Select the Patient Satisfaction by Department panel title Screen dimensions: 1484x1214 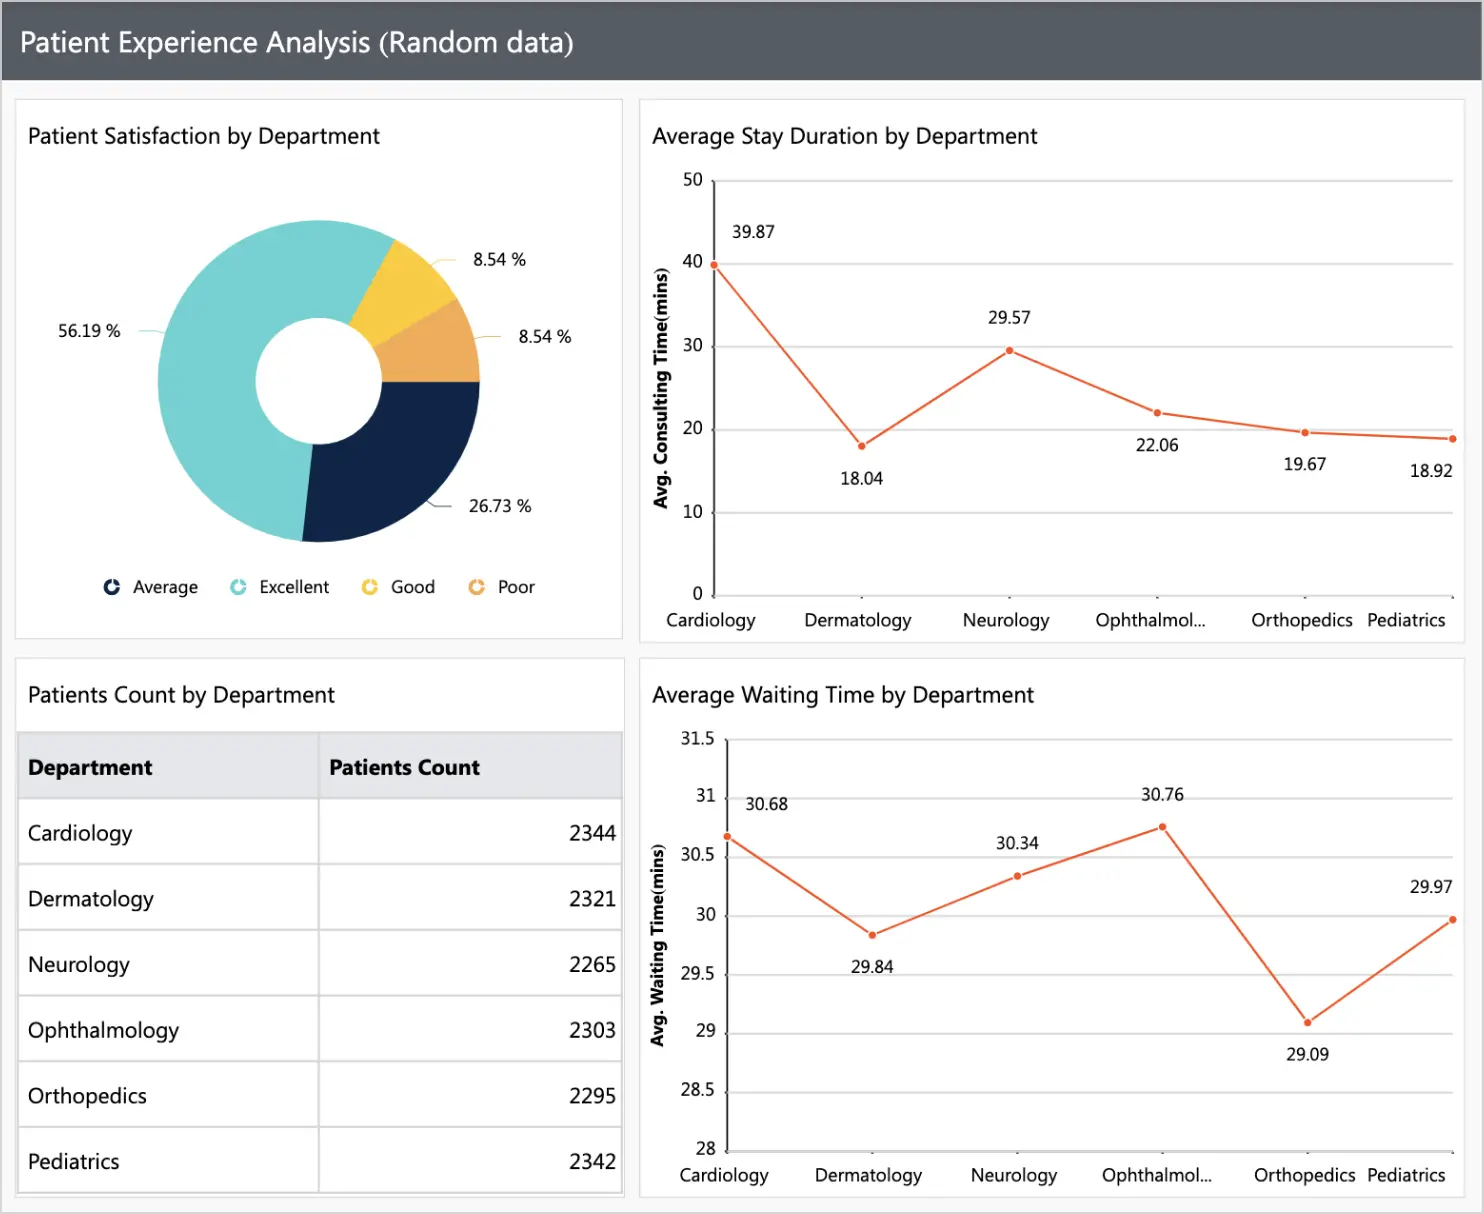click(x=203, y=136)
